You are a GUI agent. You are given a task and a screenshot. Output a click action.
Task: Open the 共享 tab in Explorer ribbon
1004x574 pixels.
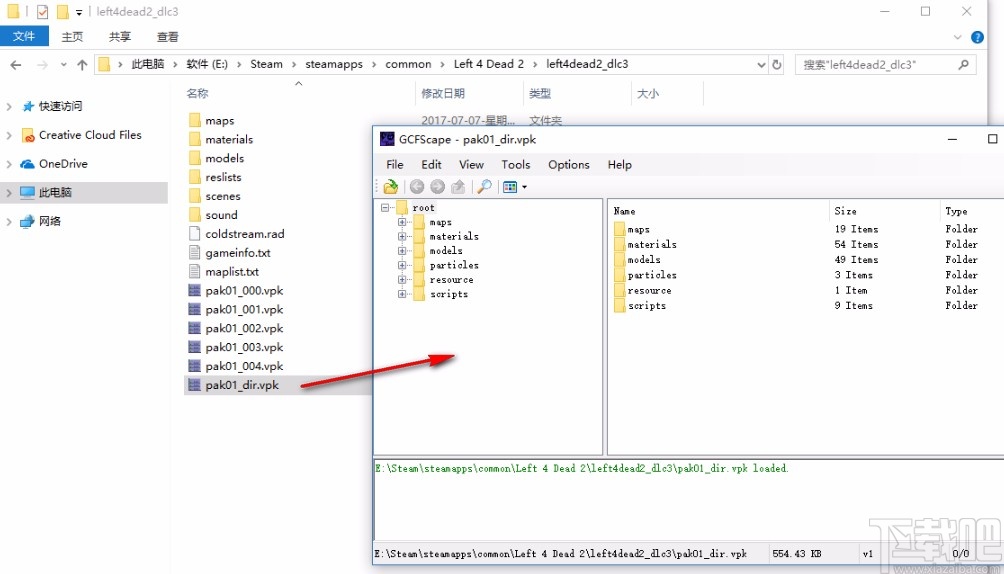click(x=120, y=37)
